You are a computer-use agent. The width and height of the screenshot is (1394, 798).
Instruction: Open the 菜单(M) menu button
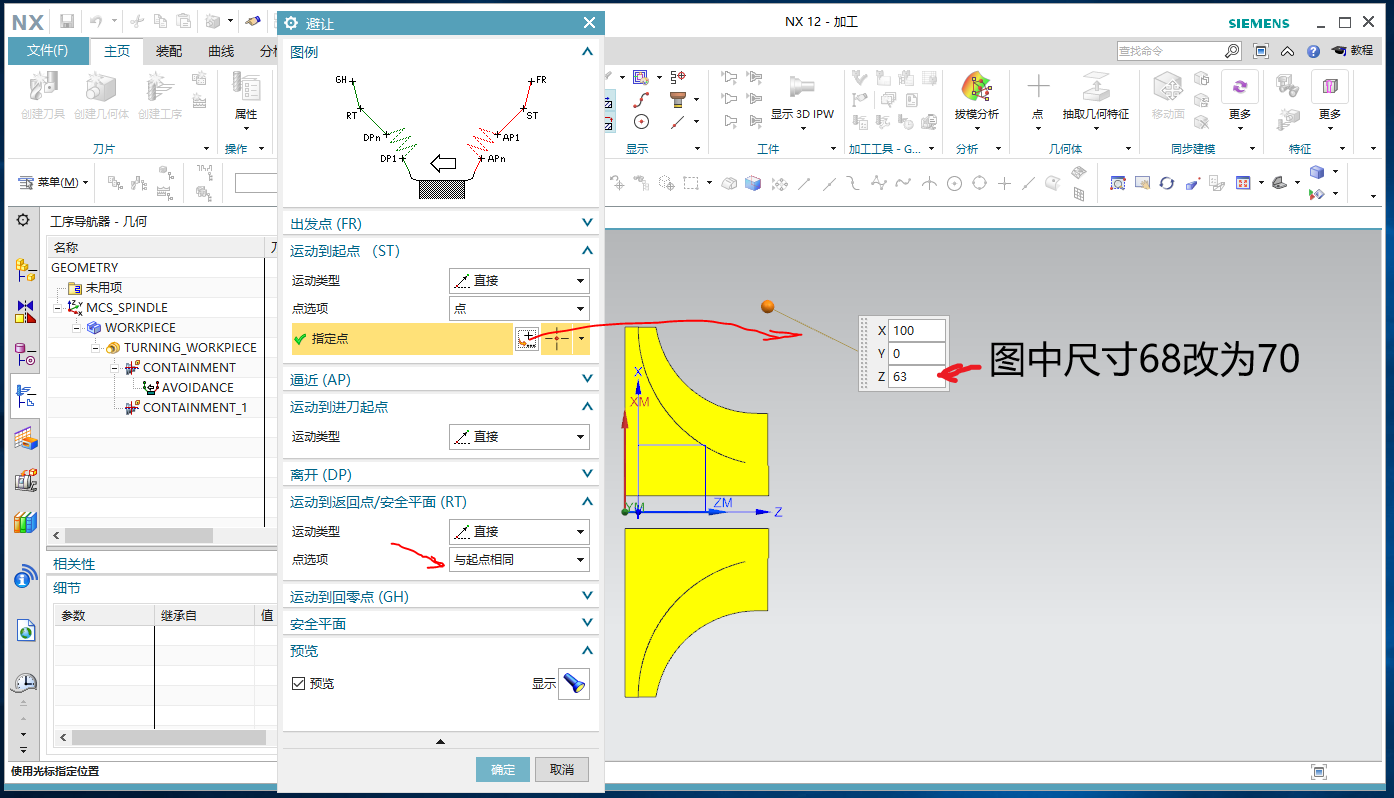click(53, 182)
